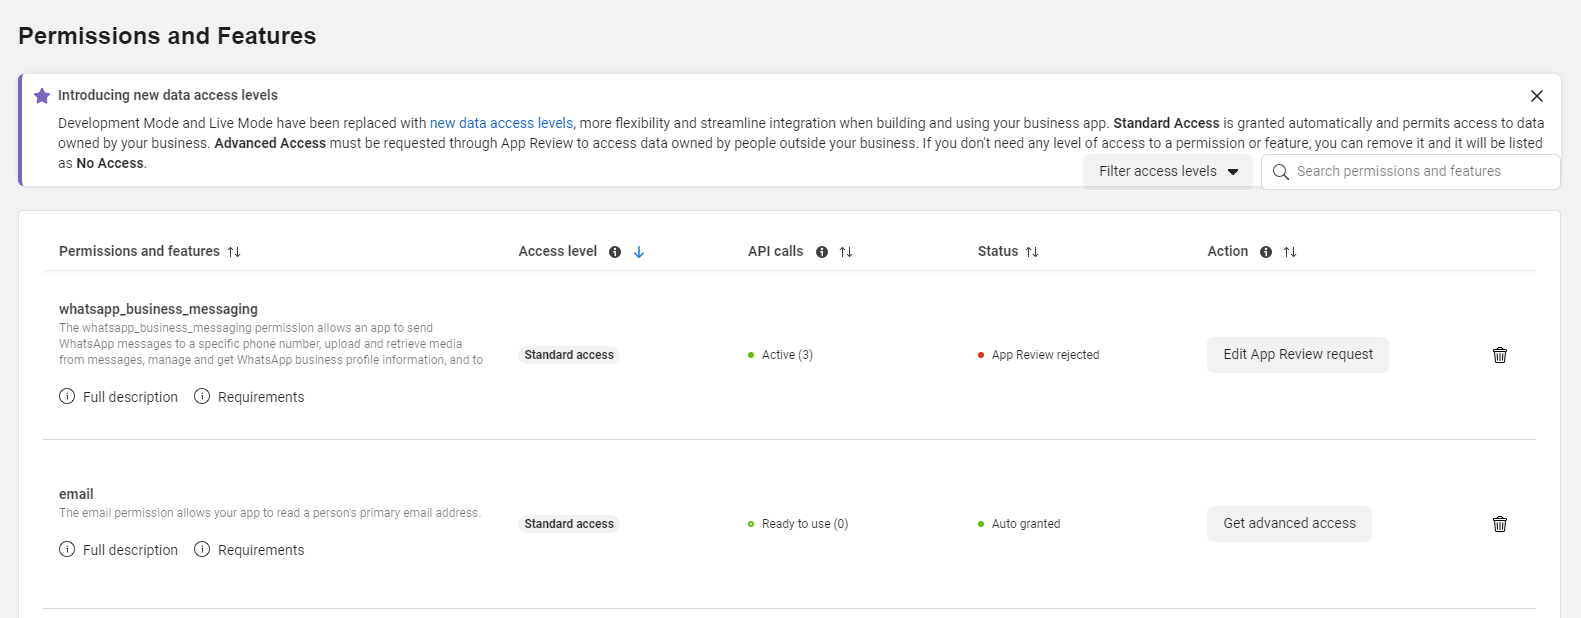Delete the email permission
Image resolution: width=1581 pixels, height=618 pixels.
(x=1500, y=524)
